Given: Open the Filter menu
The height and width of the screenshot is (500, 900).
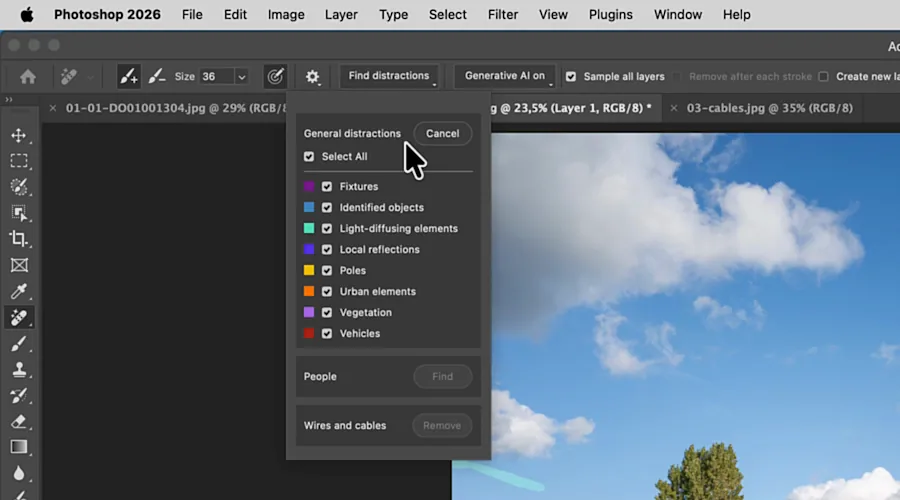Looking at the screenshot, I should [x=503, y=15].
